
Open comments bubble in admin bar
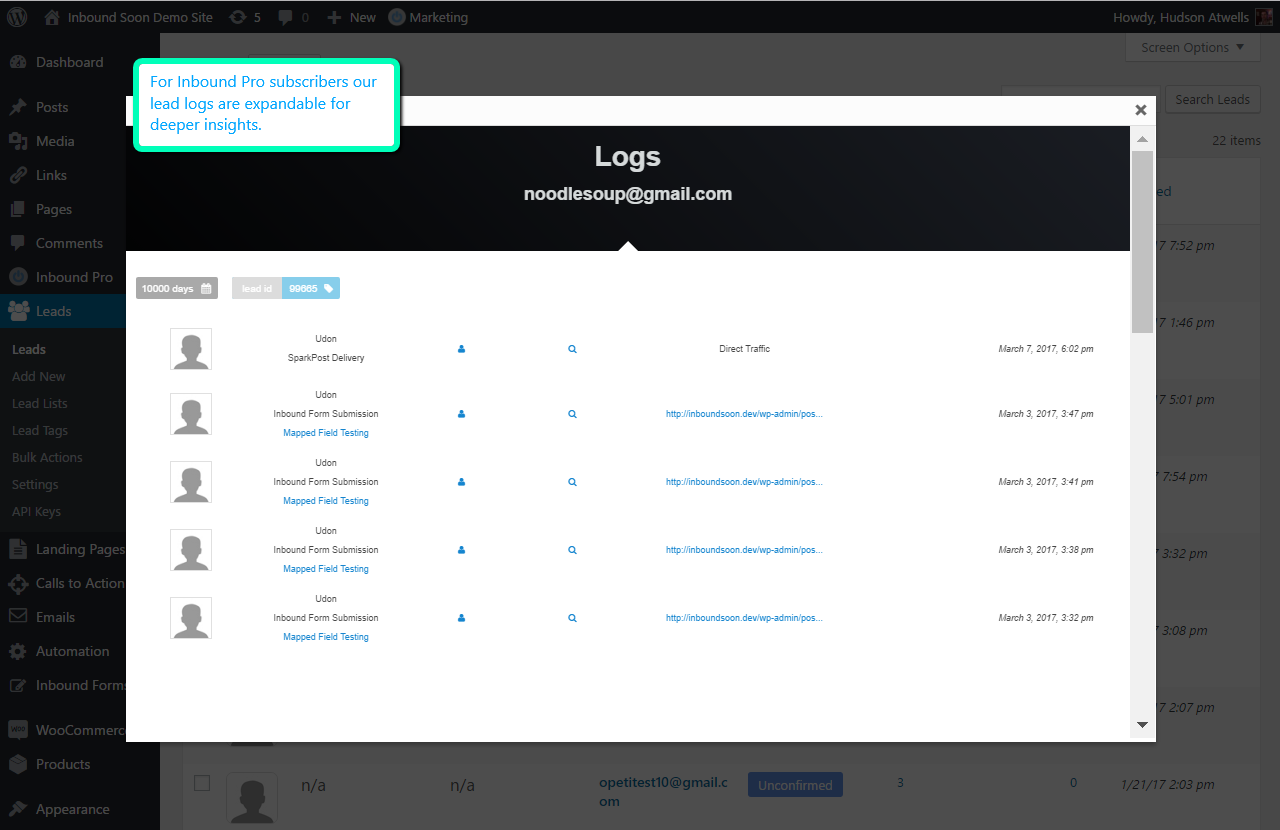[x=293, y=17]
